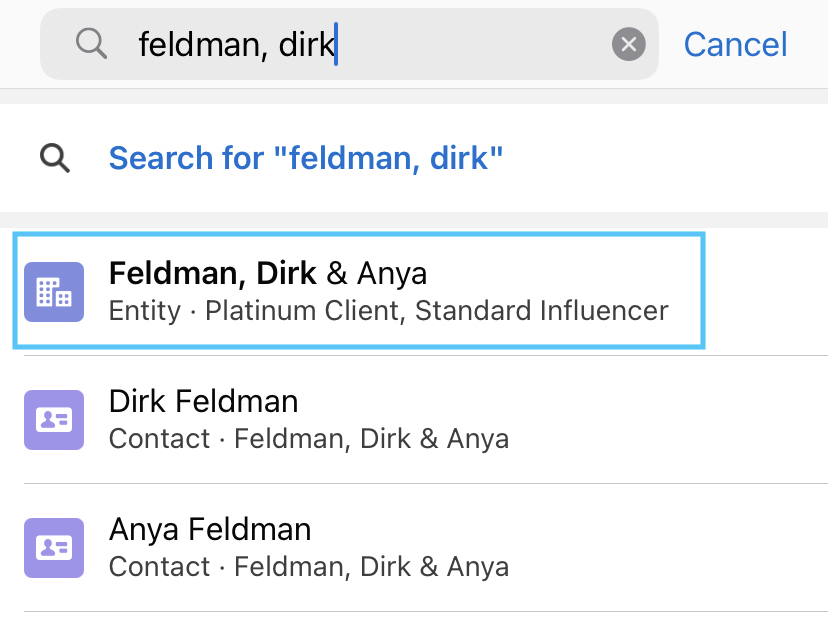Image resolution: width=828 pixels, height=618 pixels.
Task: Click inside the 'feldman, dirk' search field
Action: click(349, 44)
